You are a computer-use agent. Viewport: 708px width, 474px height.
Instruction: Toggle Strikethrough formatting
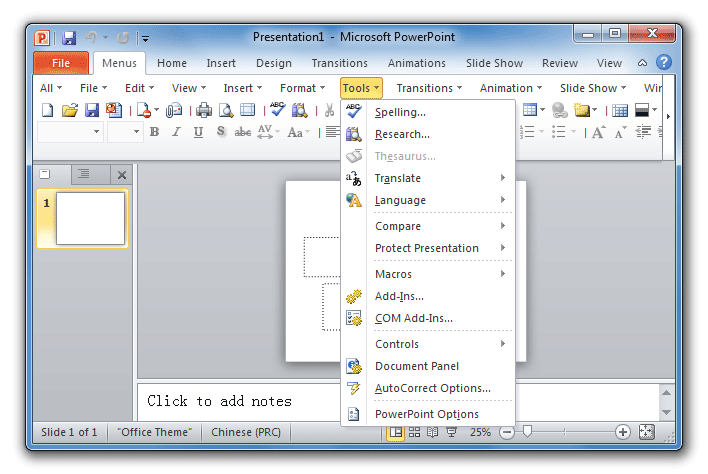(242, 132)
